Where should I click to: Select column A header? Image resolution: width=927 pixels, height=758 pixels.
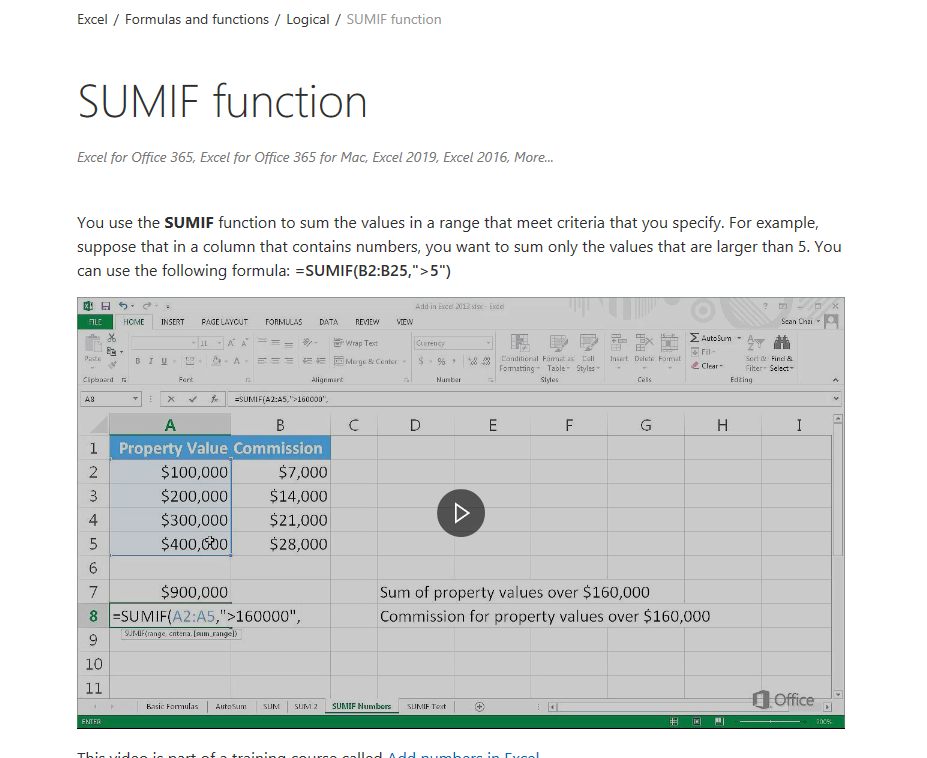(x=170, y=425)
